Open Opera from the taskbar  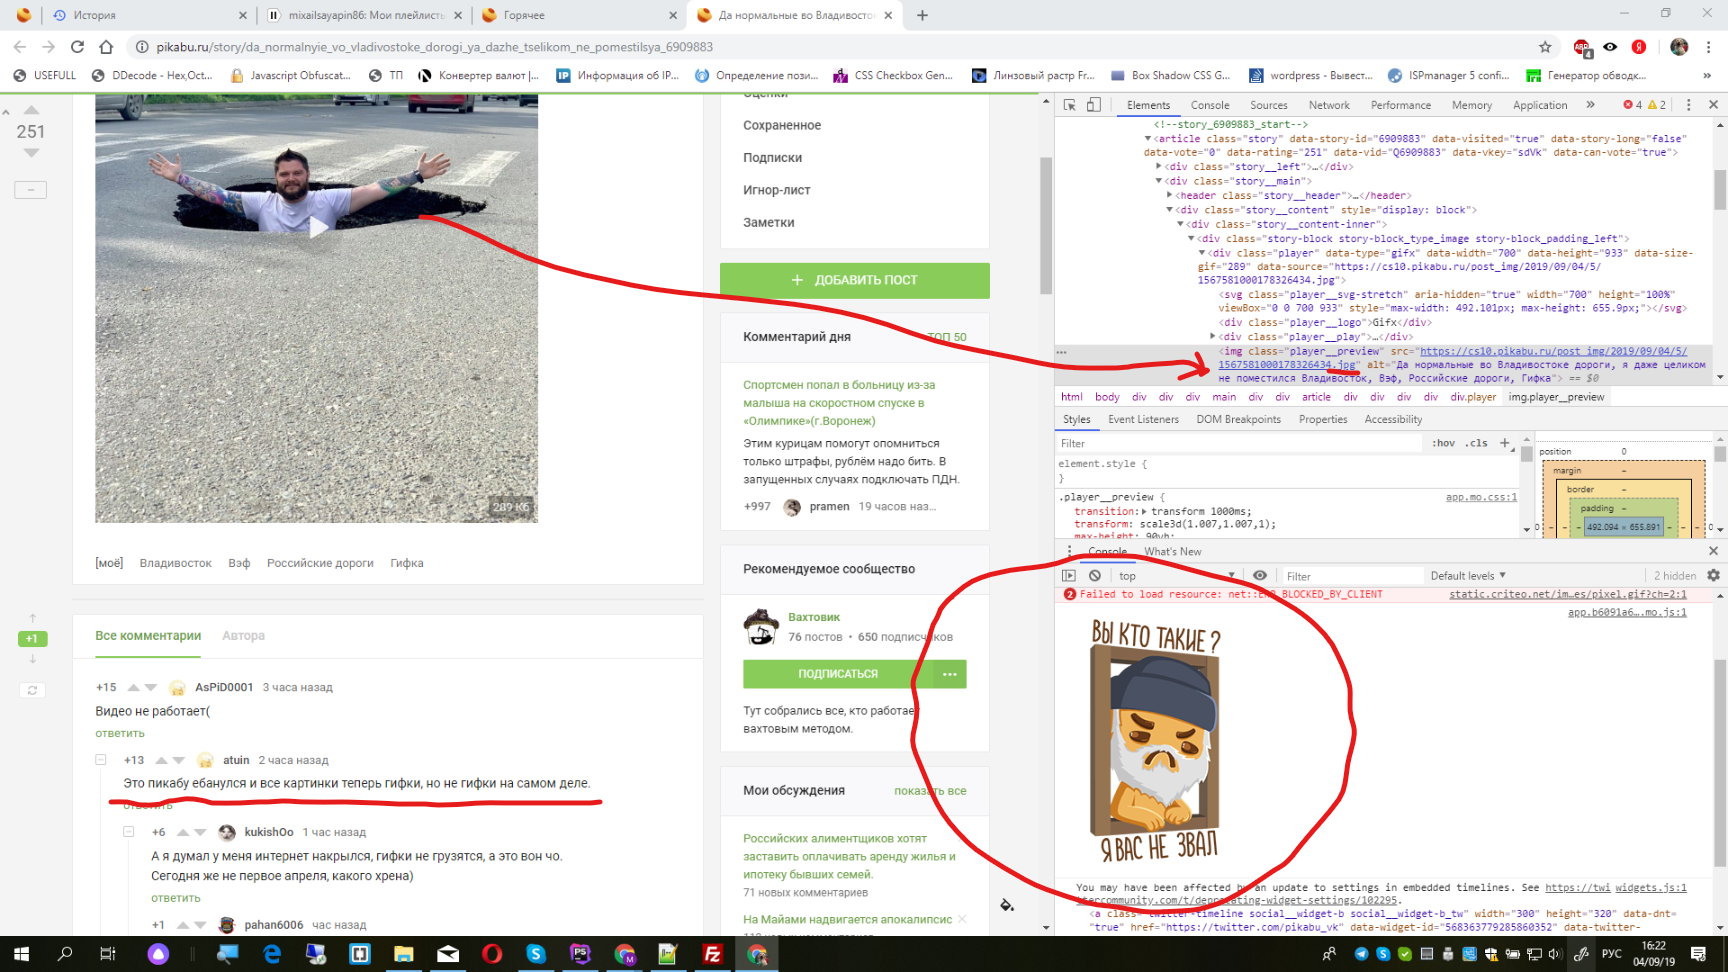(x=492, y=954)
